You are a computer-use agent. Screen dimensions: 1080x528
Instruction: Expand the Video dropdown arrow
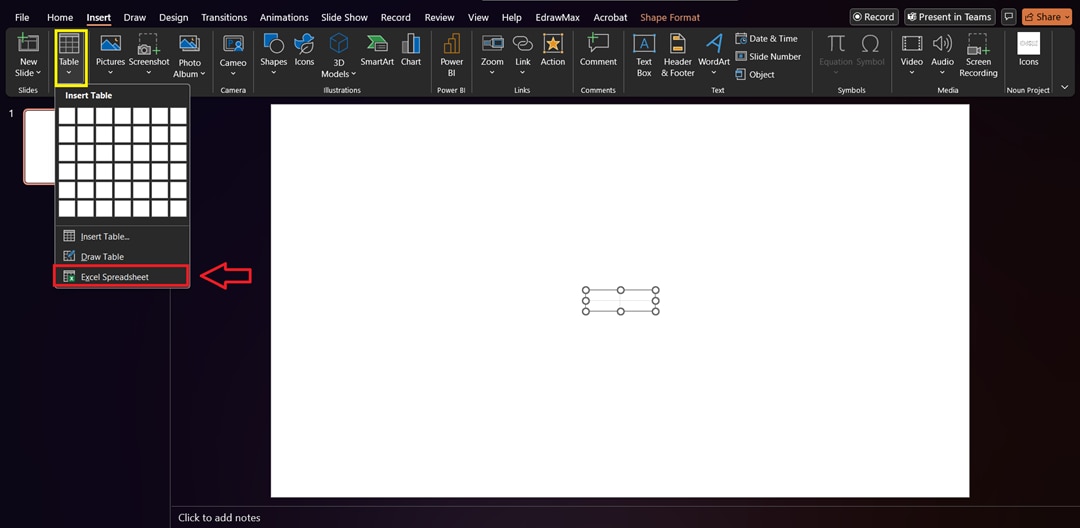pos(912,72)
